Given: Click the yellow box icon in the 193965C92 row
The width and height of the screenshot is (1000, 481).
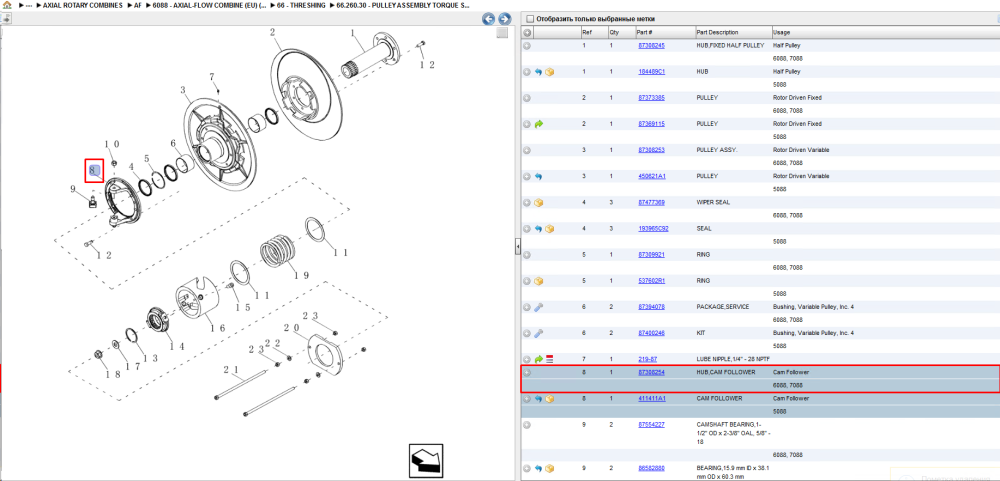Looking at the screenshot, I should pos(549,229).
